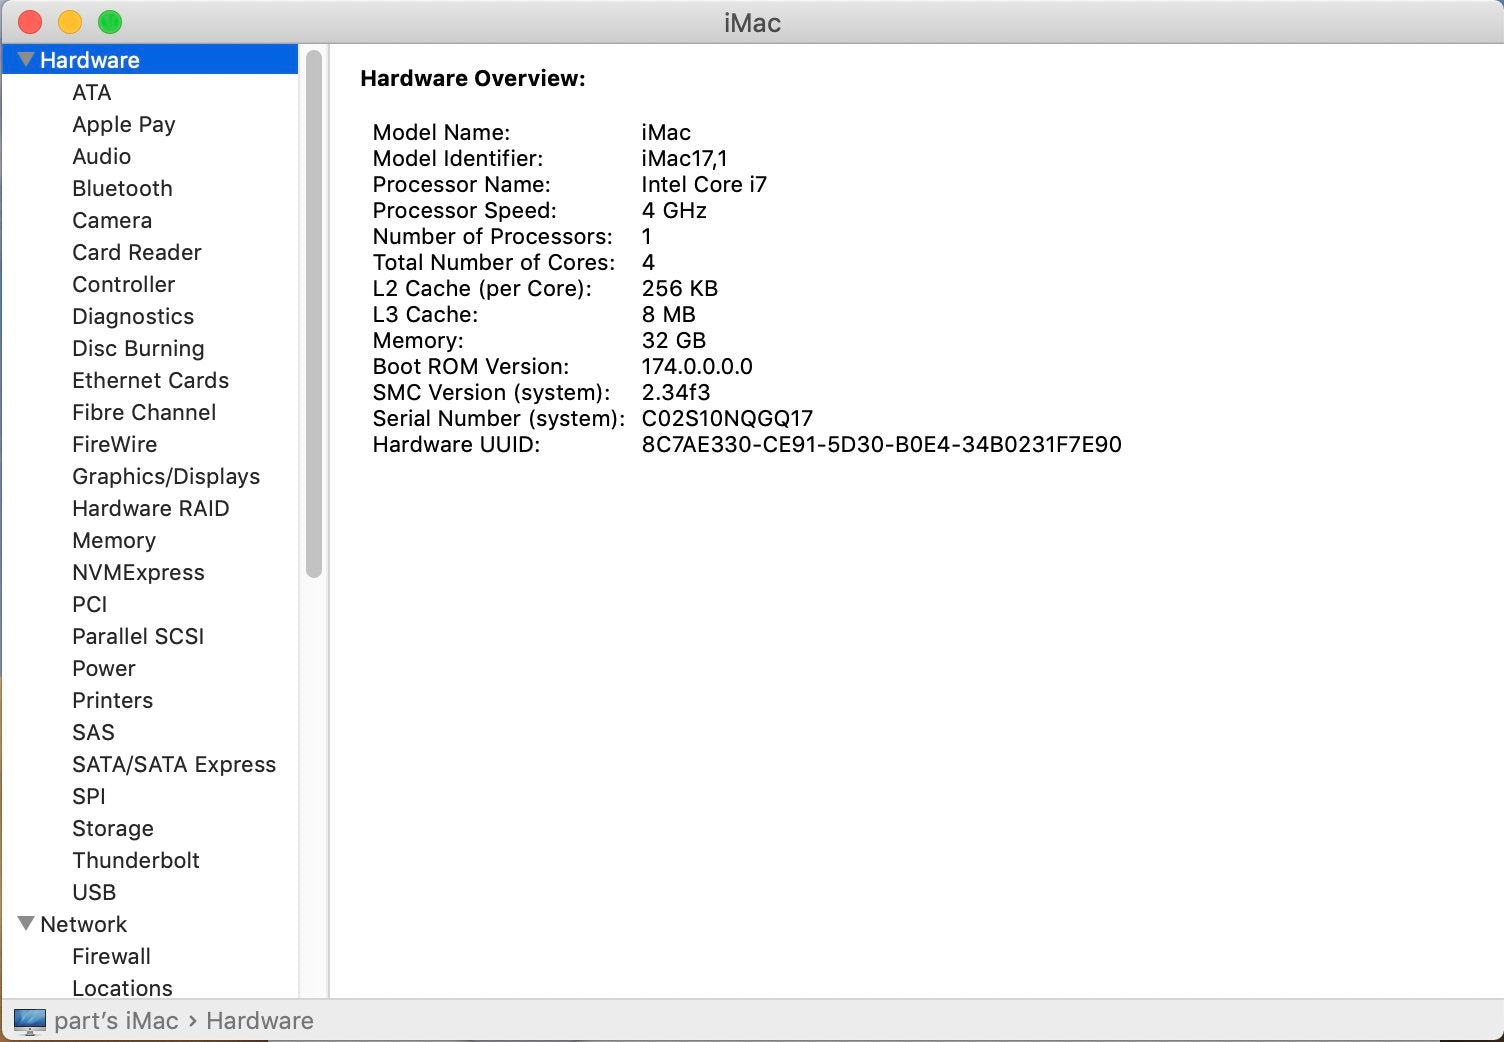Click "Hardware" in the bottom path bar

coord(260,1021)
